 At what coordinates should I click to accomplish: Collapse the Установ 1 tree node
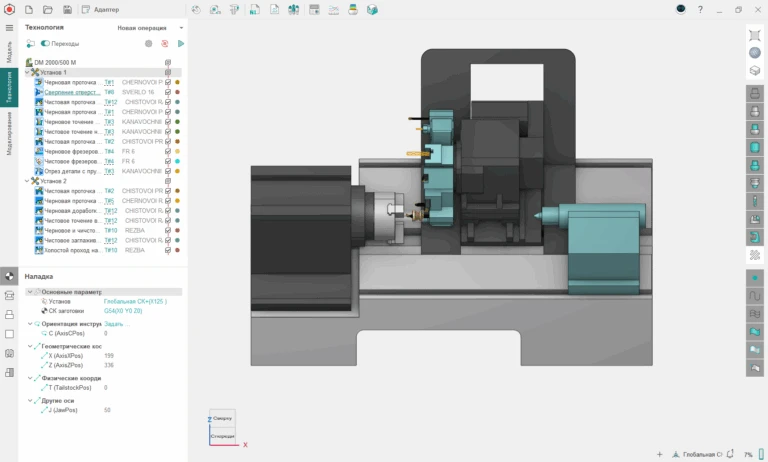(x=28, y=72)
